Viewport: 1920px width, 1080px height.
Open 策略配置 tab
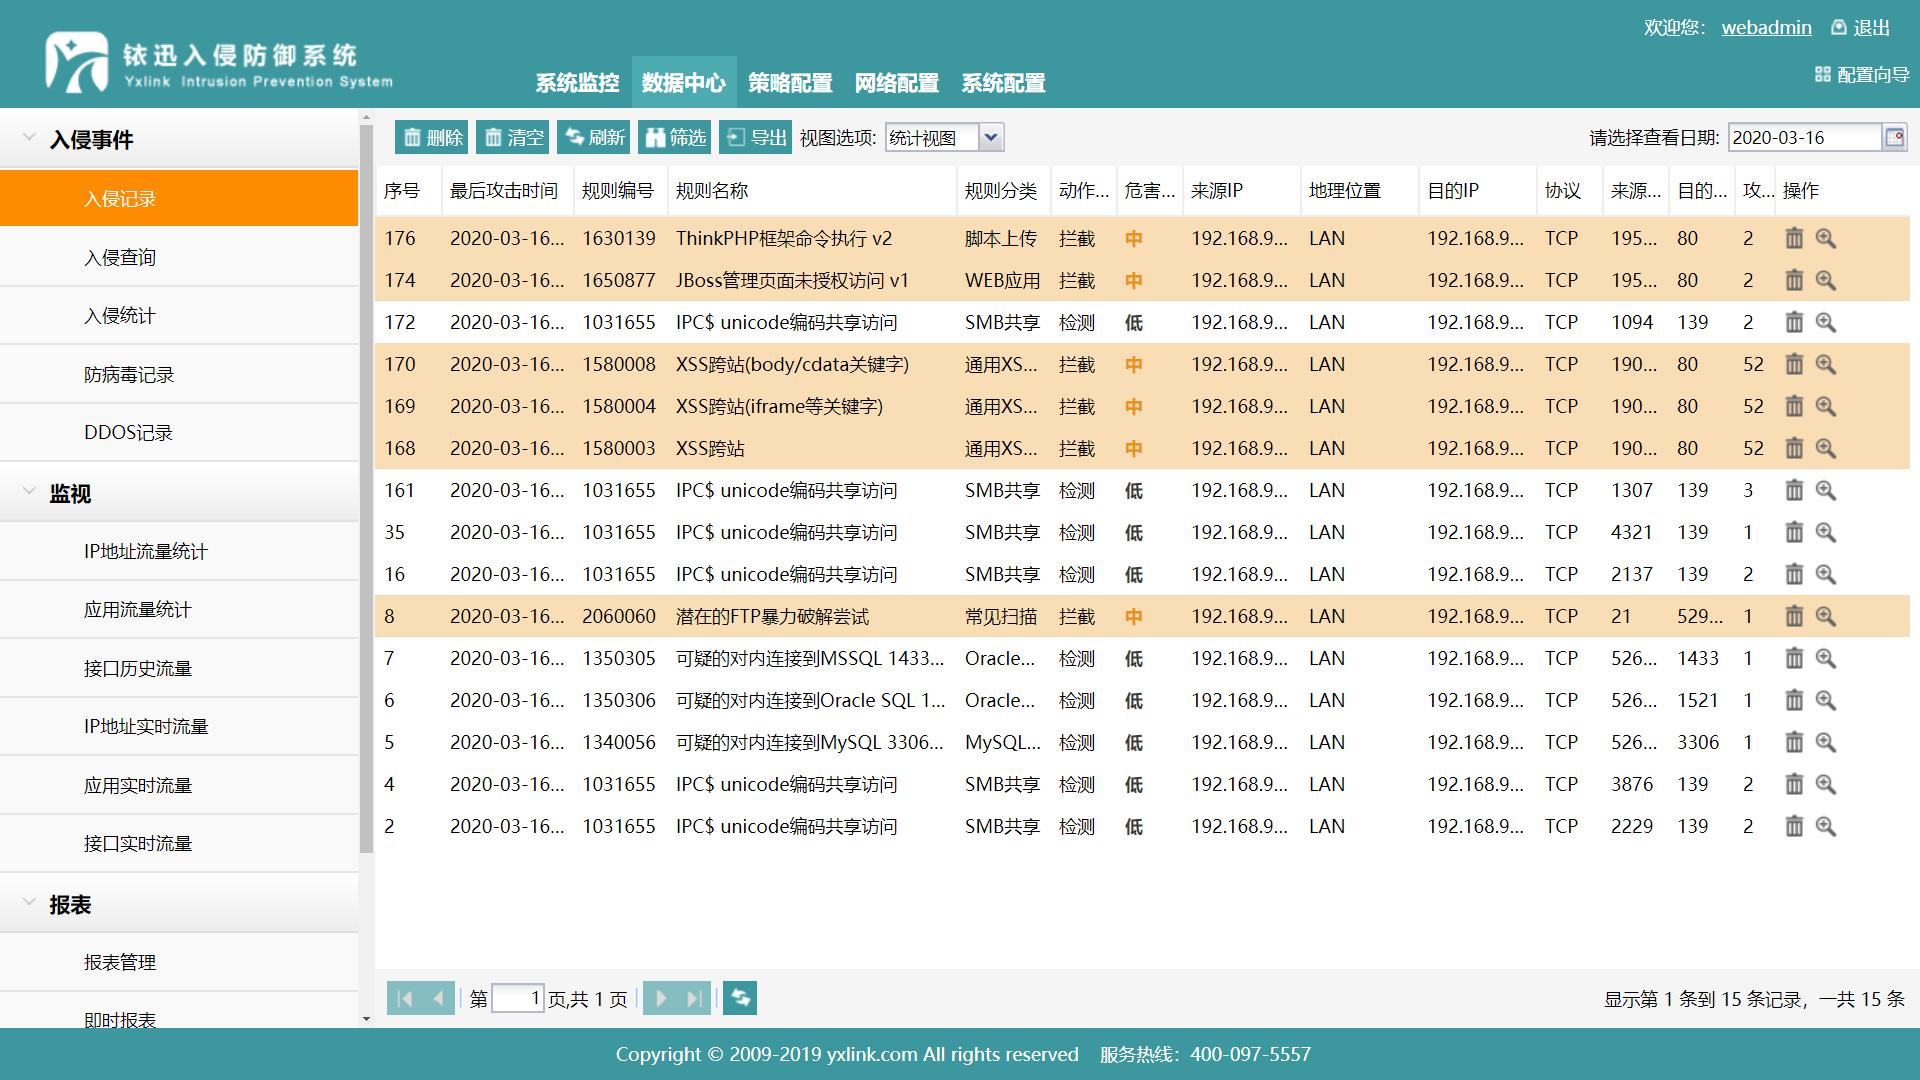790,83
